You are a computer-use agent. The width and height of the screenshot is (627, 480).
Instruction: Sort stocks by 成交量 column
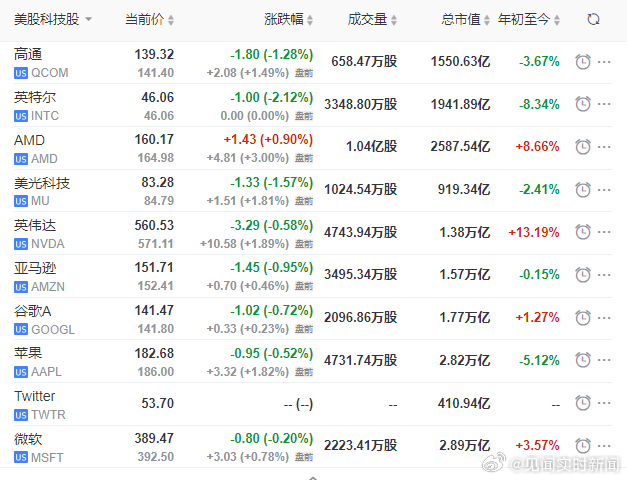(x=372, y=19)
